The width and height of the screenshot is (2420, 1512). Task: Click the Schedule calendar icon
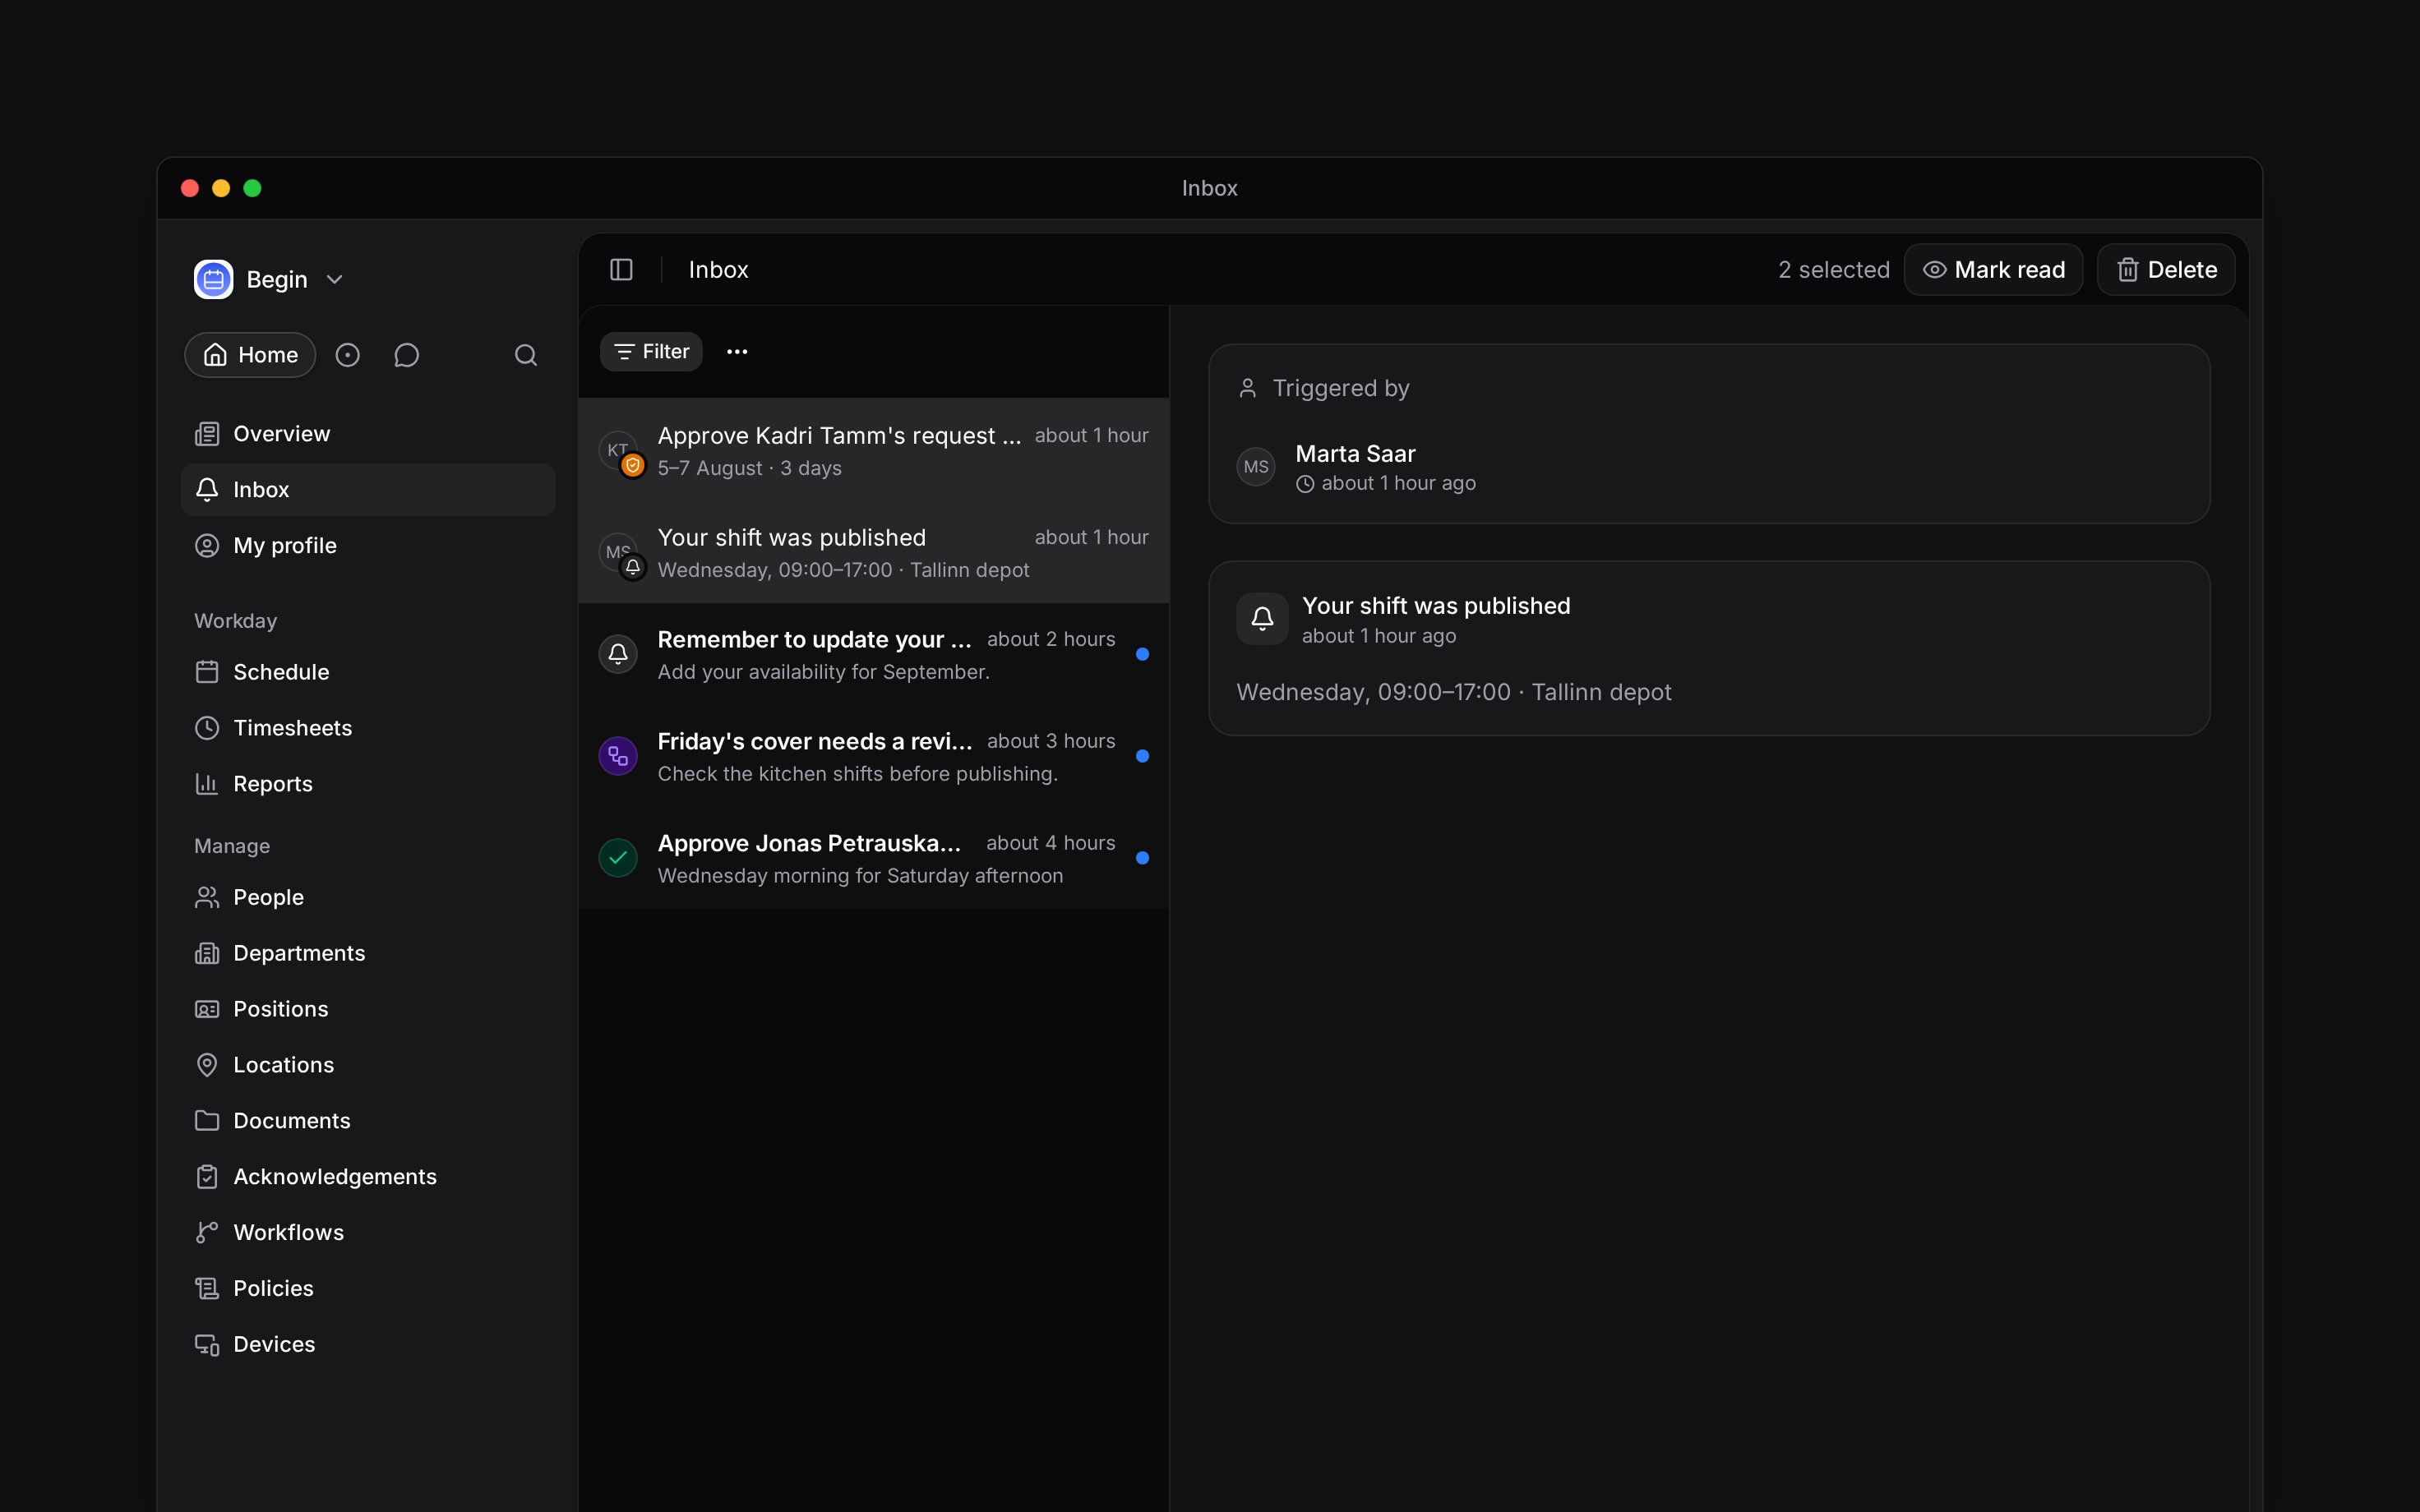point(207,672)
